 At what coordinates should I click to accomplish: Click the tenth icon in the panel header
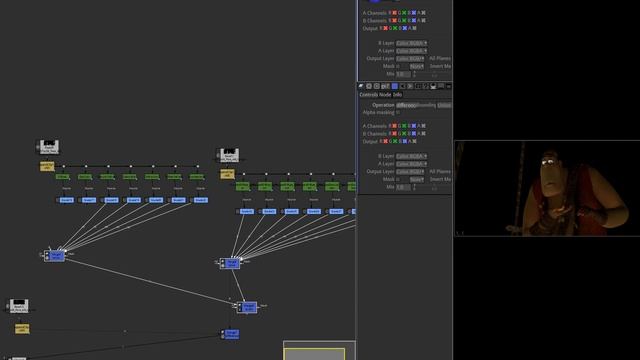pyautogui.click(x=433, y=86)
